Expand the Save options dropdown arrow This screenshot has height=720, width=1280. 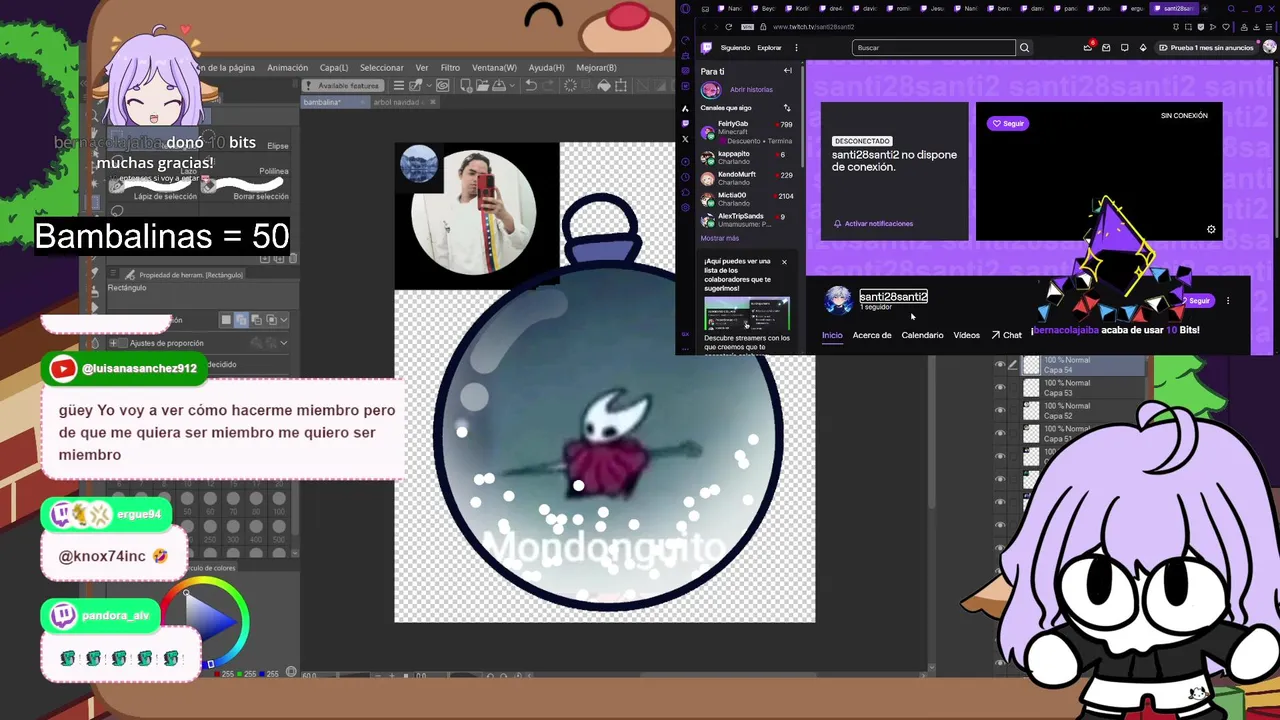pyautogui.click(x=512, y=86)
